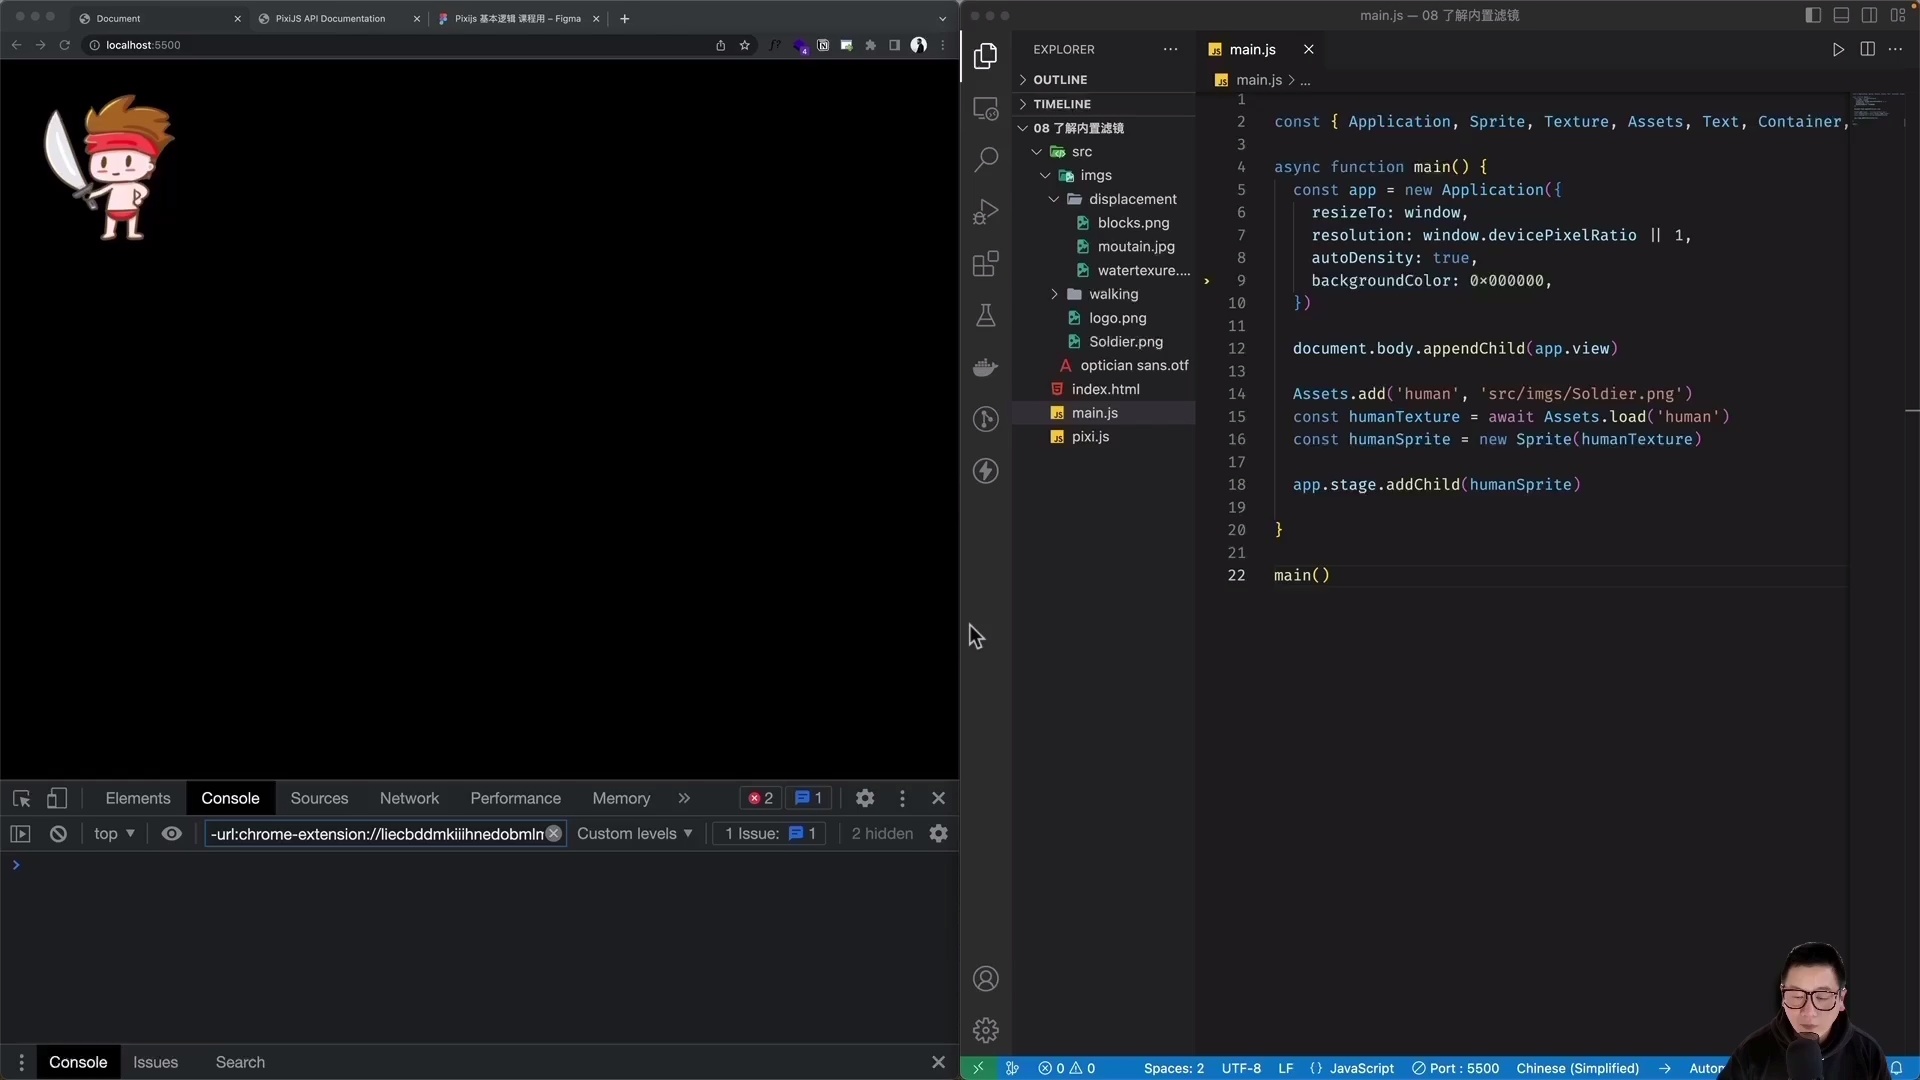Toggle the device toolbar in DevTools
Screen dimensions: 1920x1080
pos(57,798)
